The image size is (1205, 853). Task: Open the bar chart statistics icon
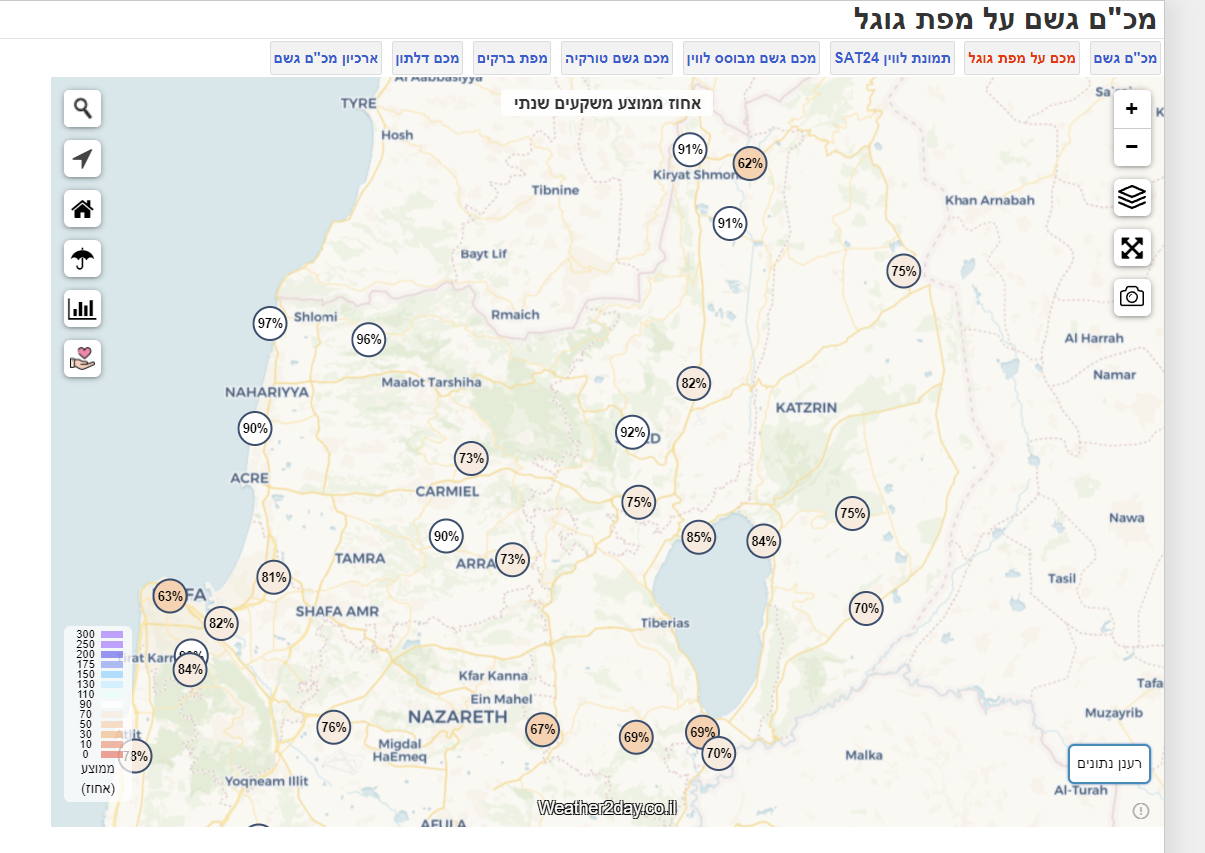(82, 308)
